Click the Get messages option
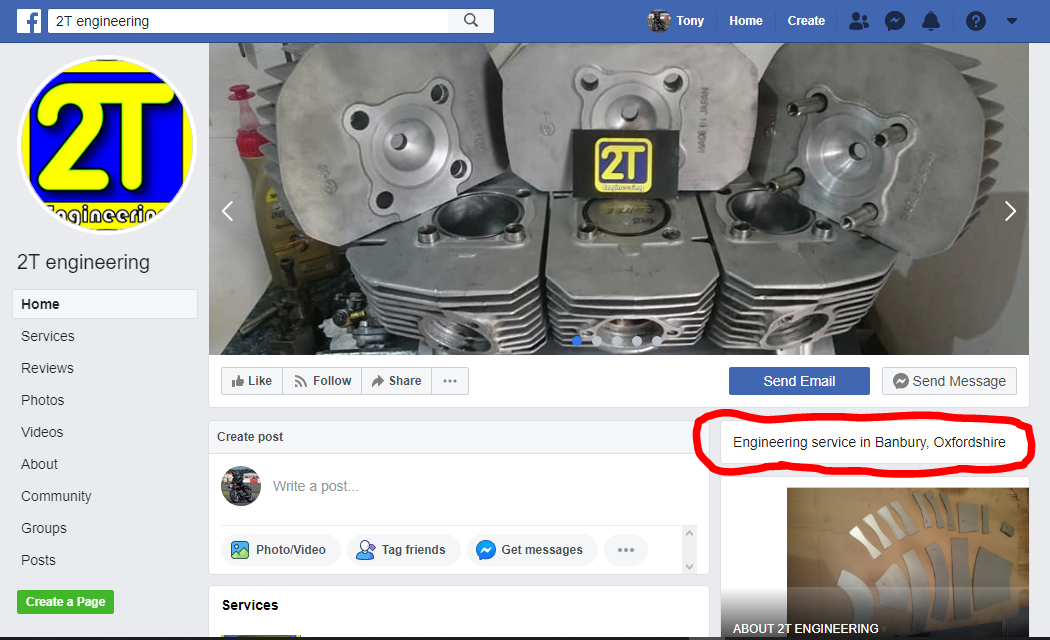 tap(530, 550)
